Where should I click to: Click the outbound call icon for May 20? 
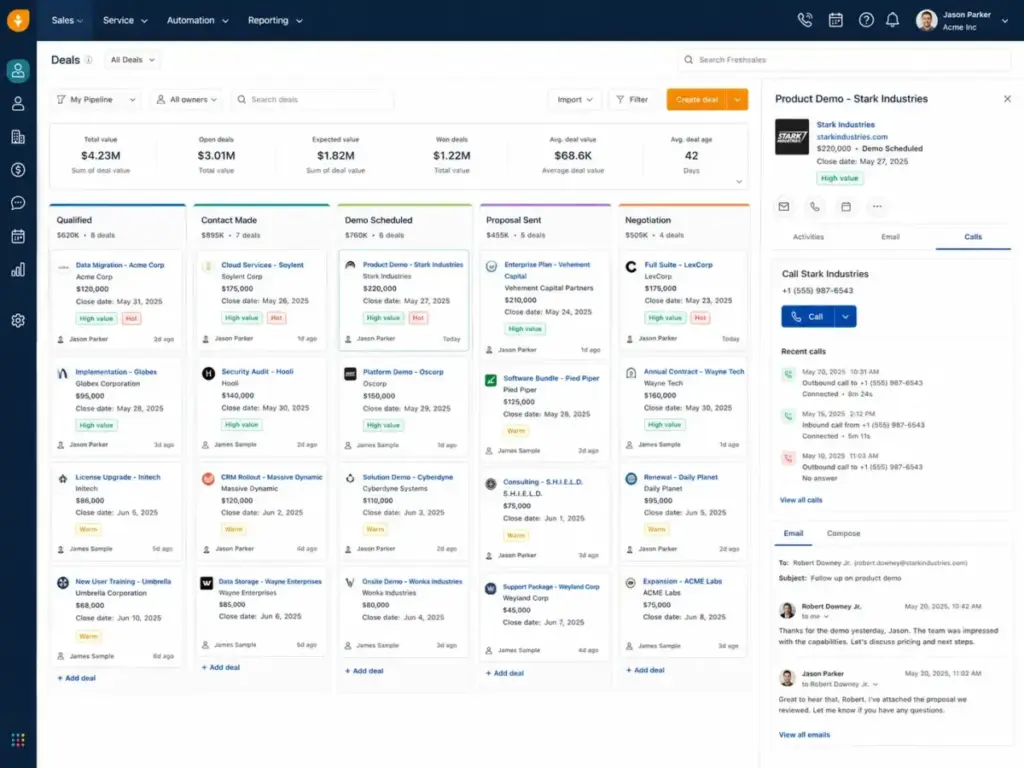tap(788, 374)
